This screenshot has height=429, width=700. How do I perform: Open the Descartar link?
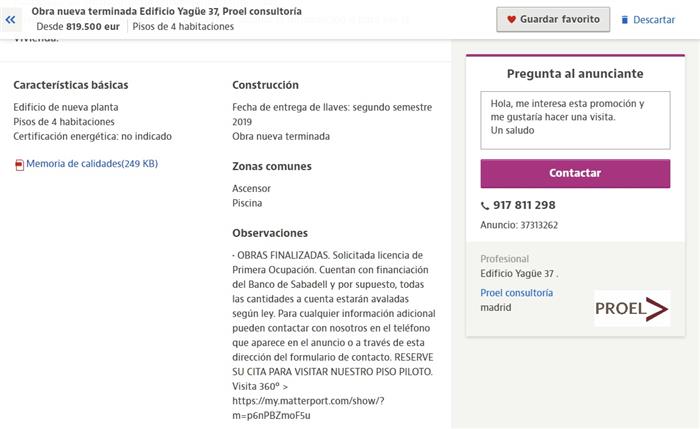654,20
